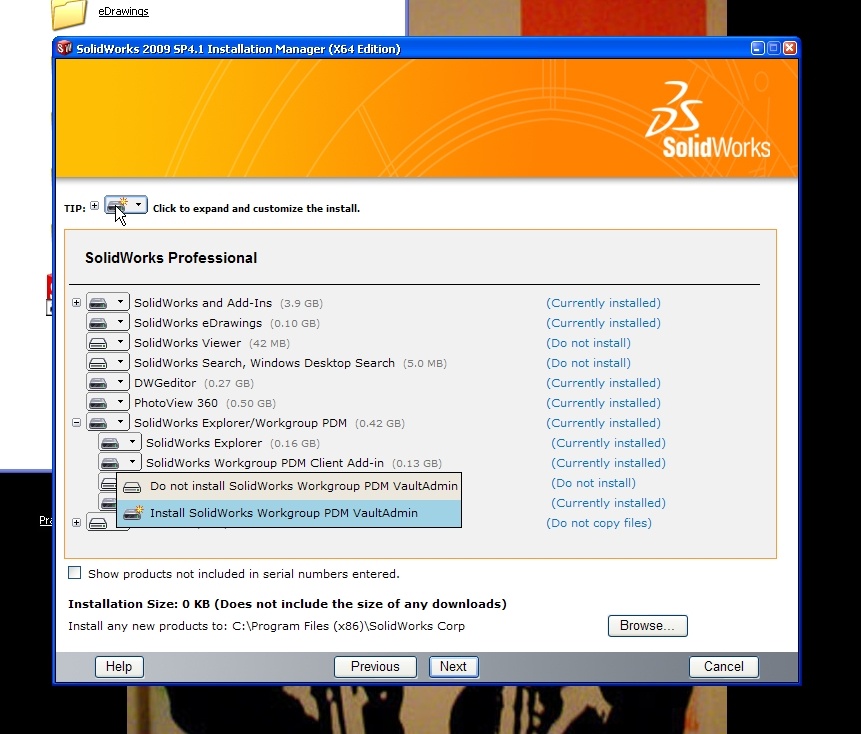Click the SW icon in the title bar
The image size is (861, 734).
point(65,48)
